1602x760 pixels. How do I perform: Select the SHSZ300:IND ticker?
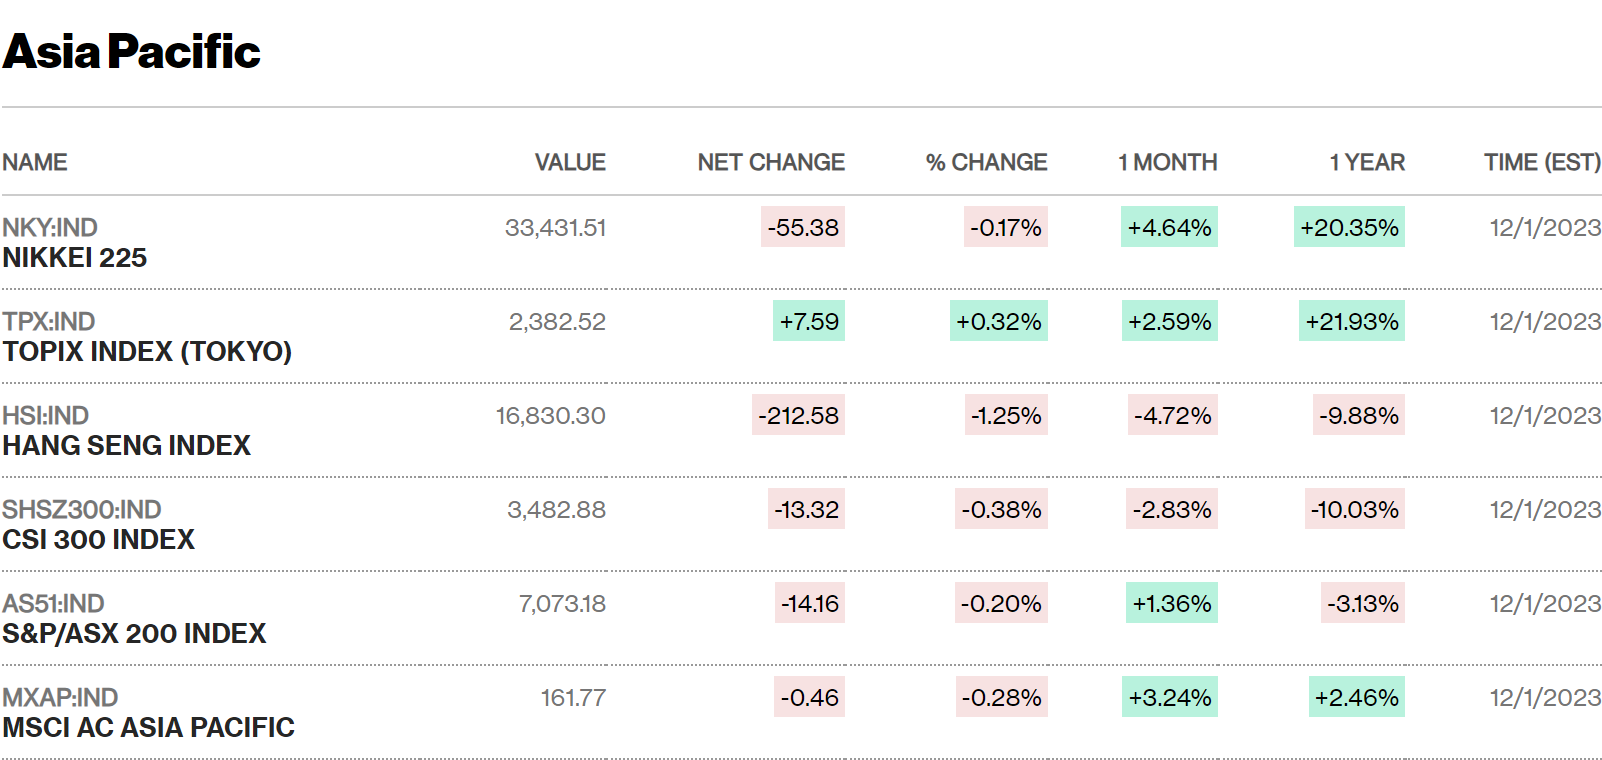(82, 510)
